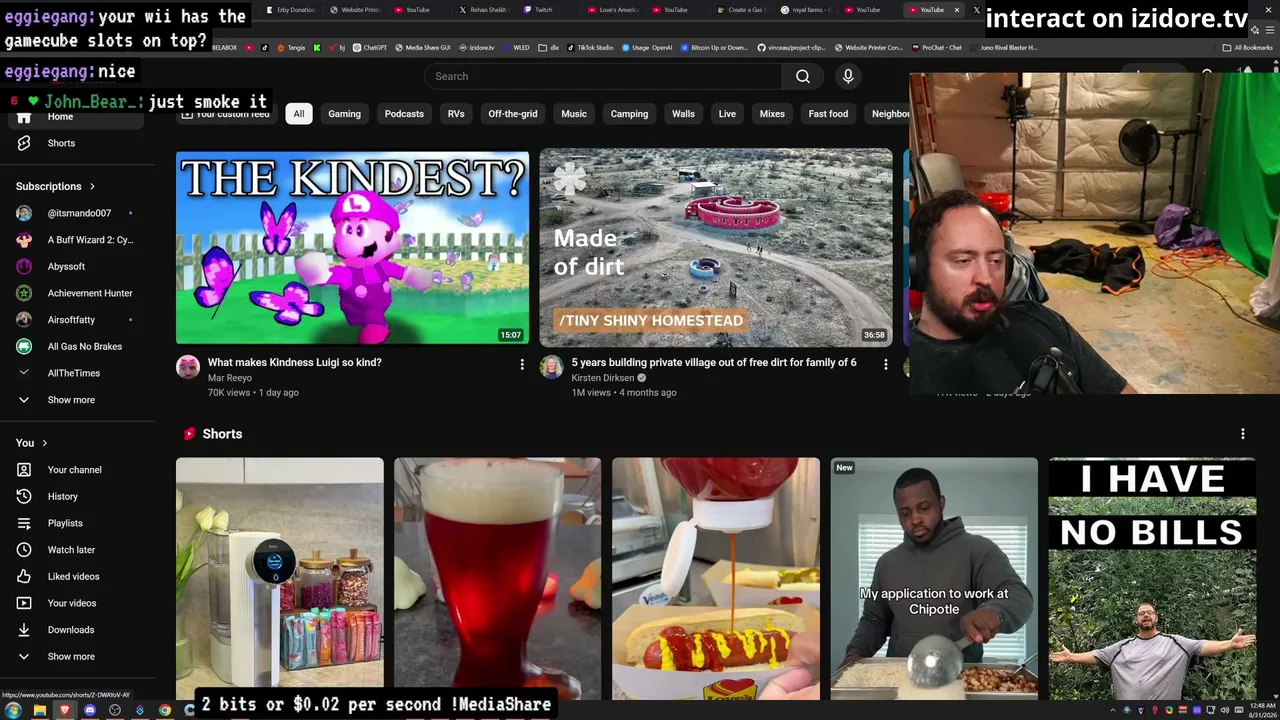1280x720 pixels.
Task: Click the volume icon in system tray
Action: tap(1225, 710)
